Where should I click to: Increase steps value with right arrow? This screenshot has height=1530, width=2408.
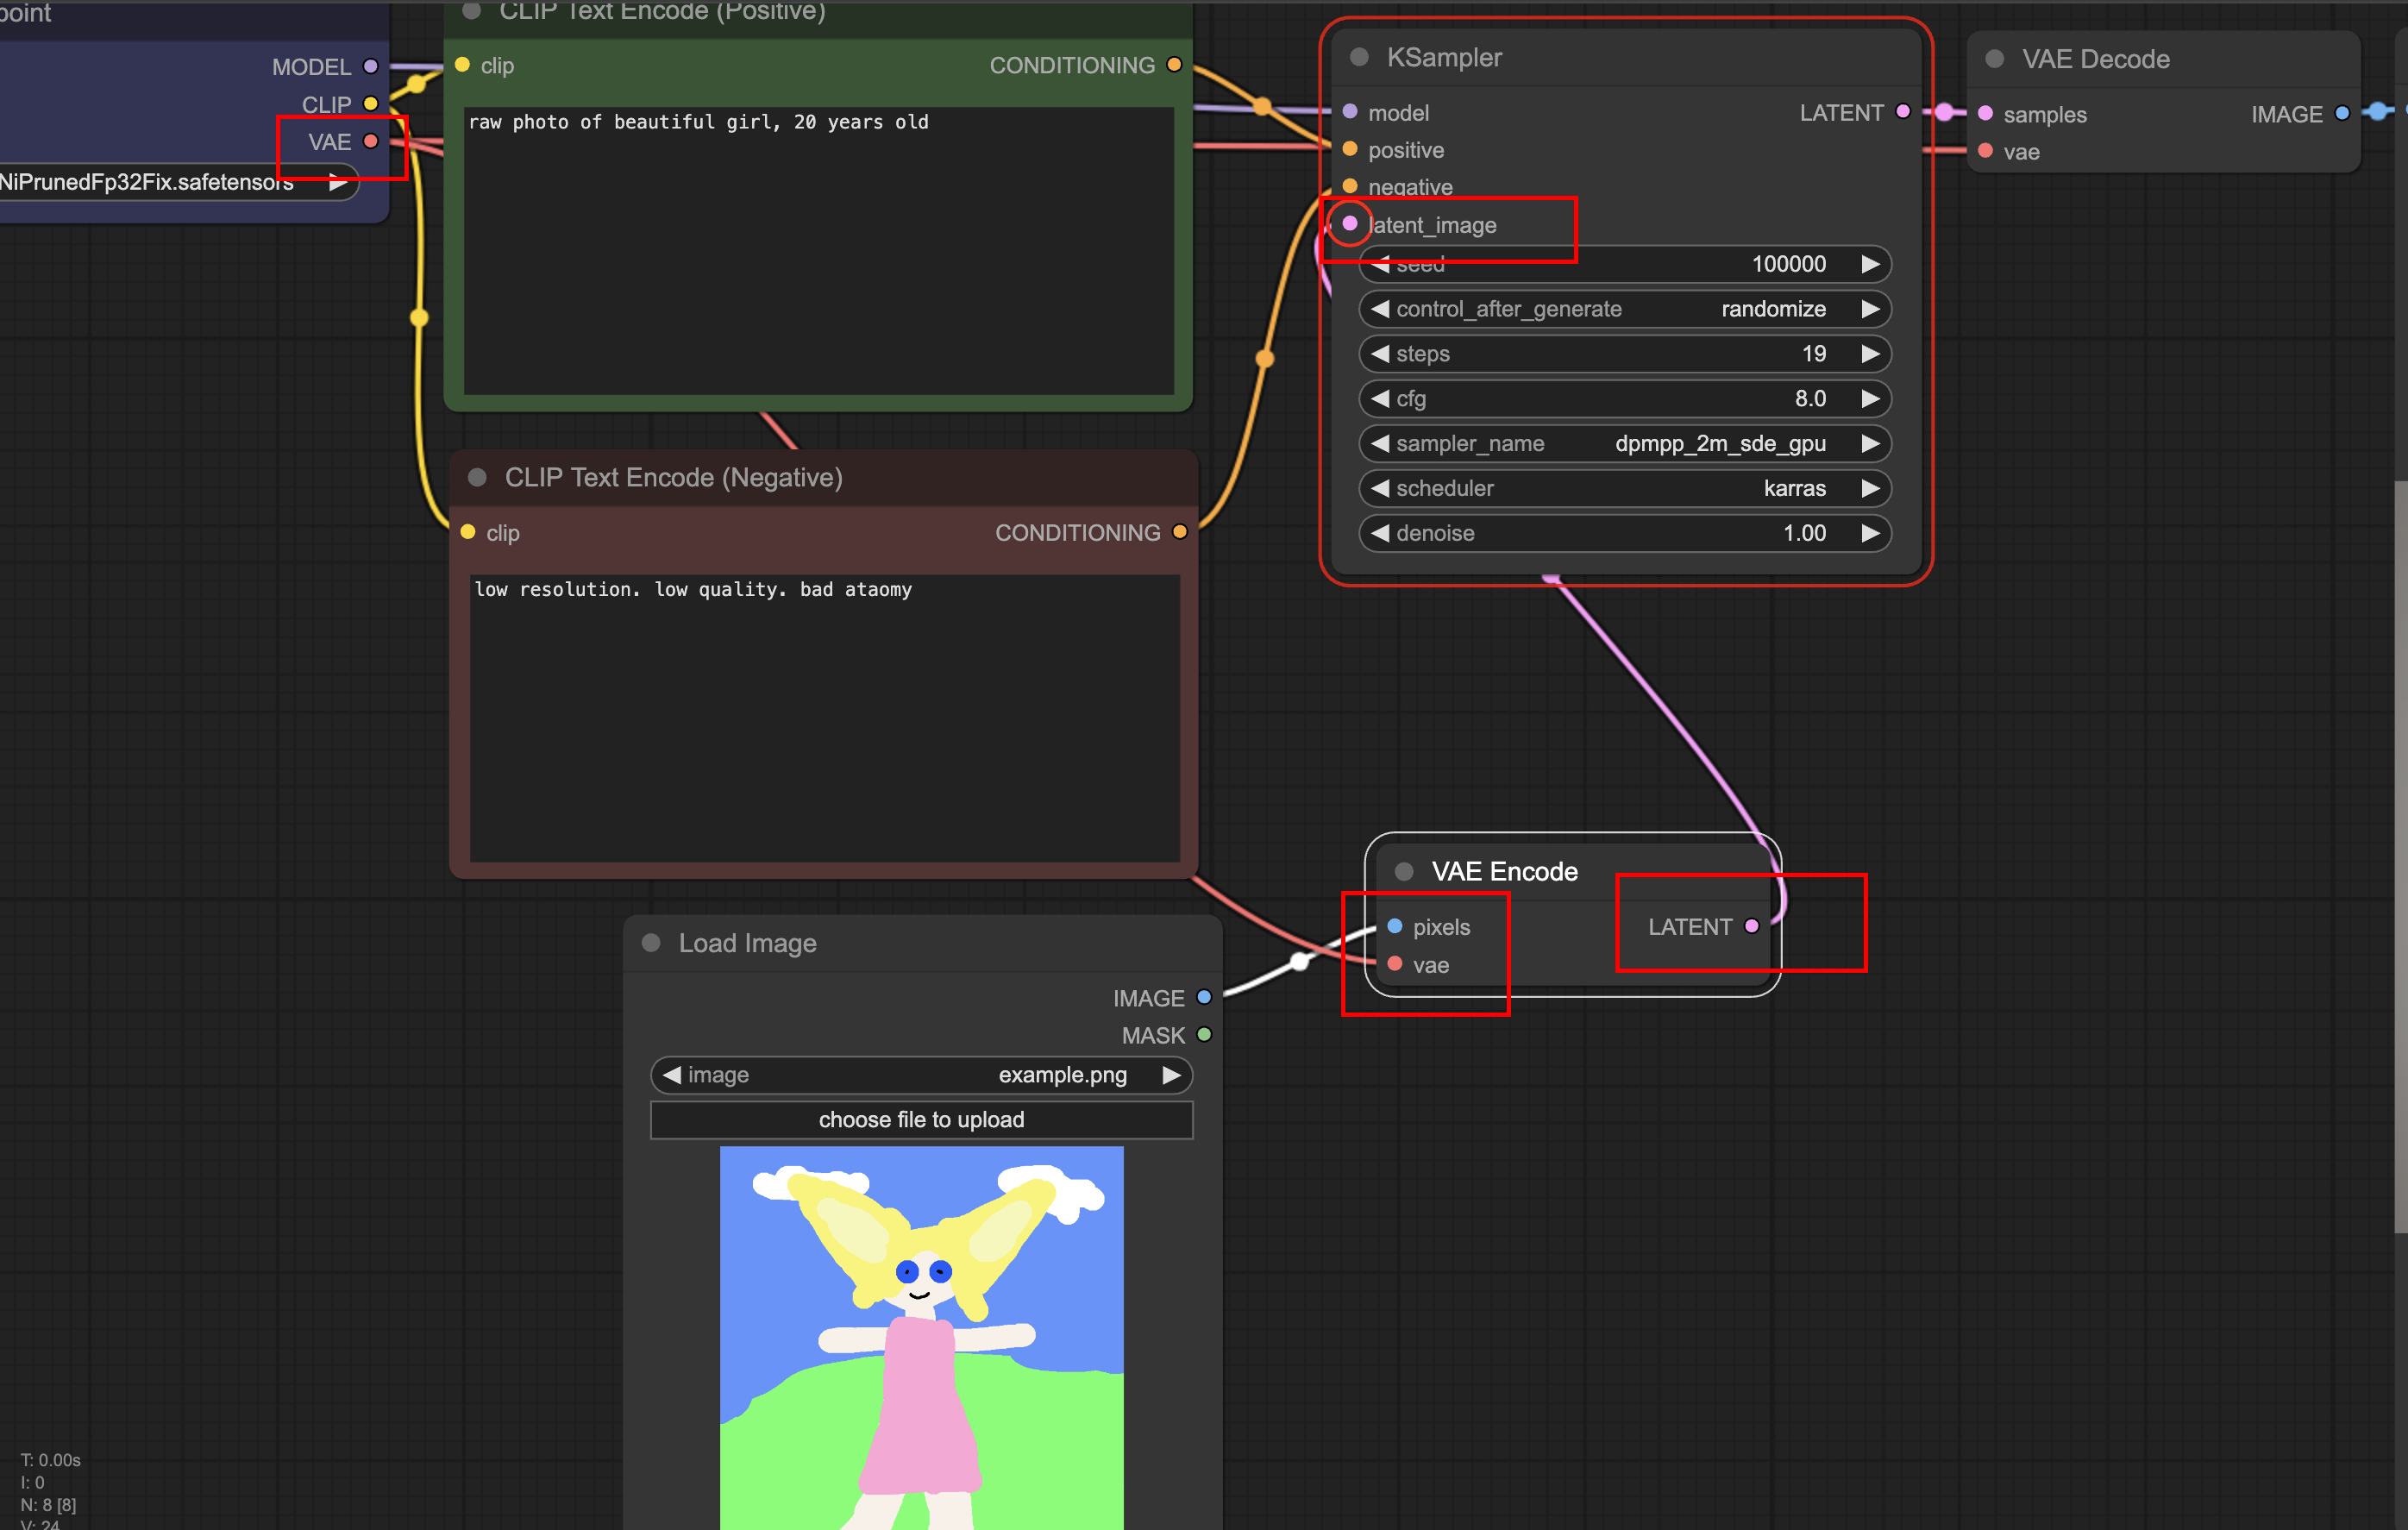[1869, 354]
